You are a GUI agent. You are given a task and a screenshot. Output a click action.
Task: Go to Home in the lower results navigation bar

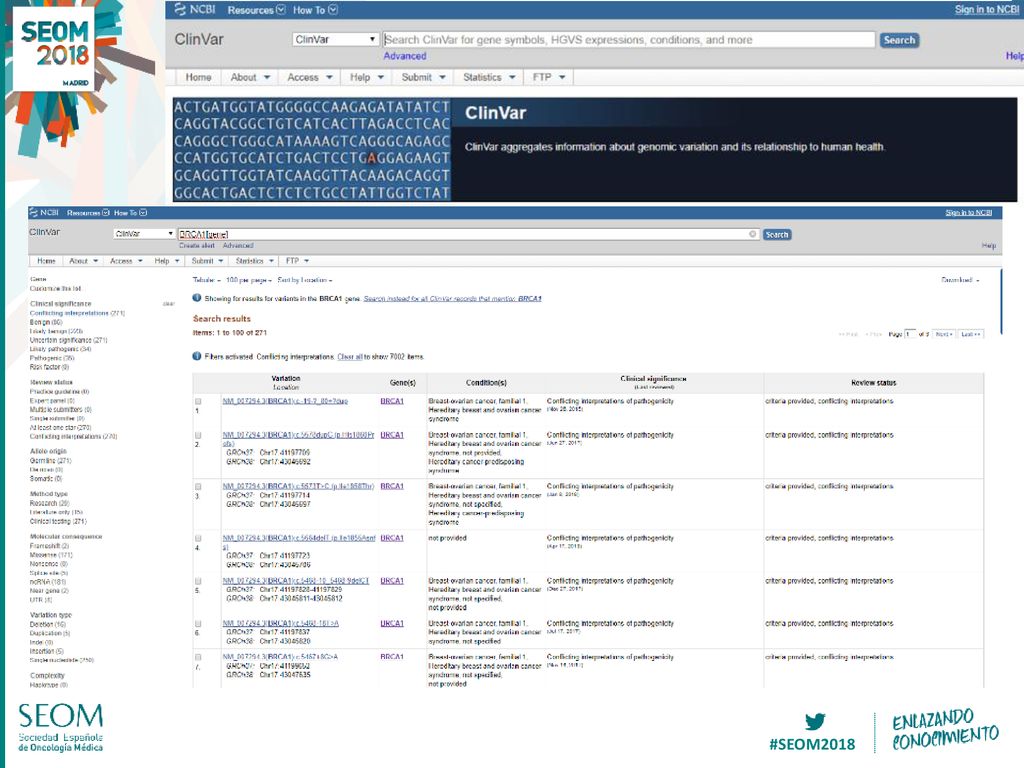pos(46,261)
